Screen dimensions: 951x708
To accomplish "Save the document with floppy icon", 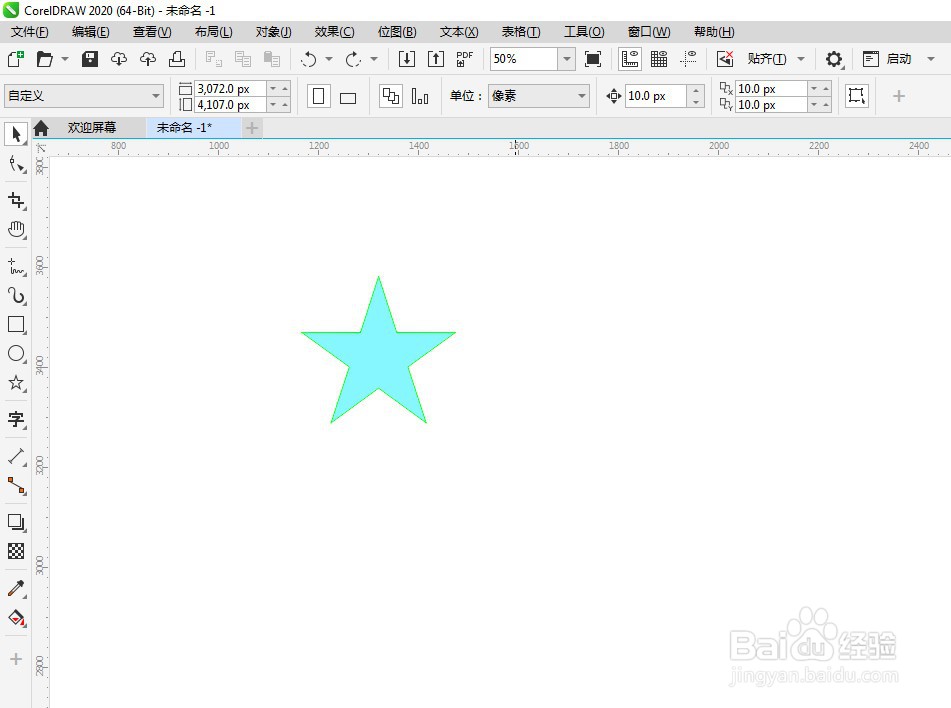I will (90, 59).
